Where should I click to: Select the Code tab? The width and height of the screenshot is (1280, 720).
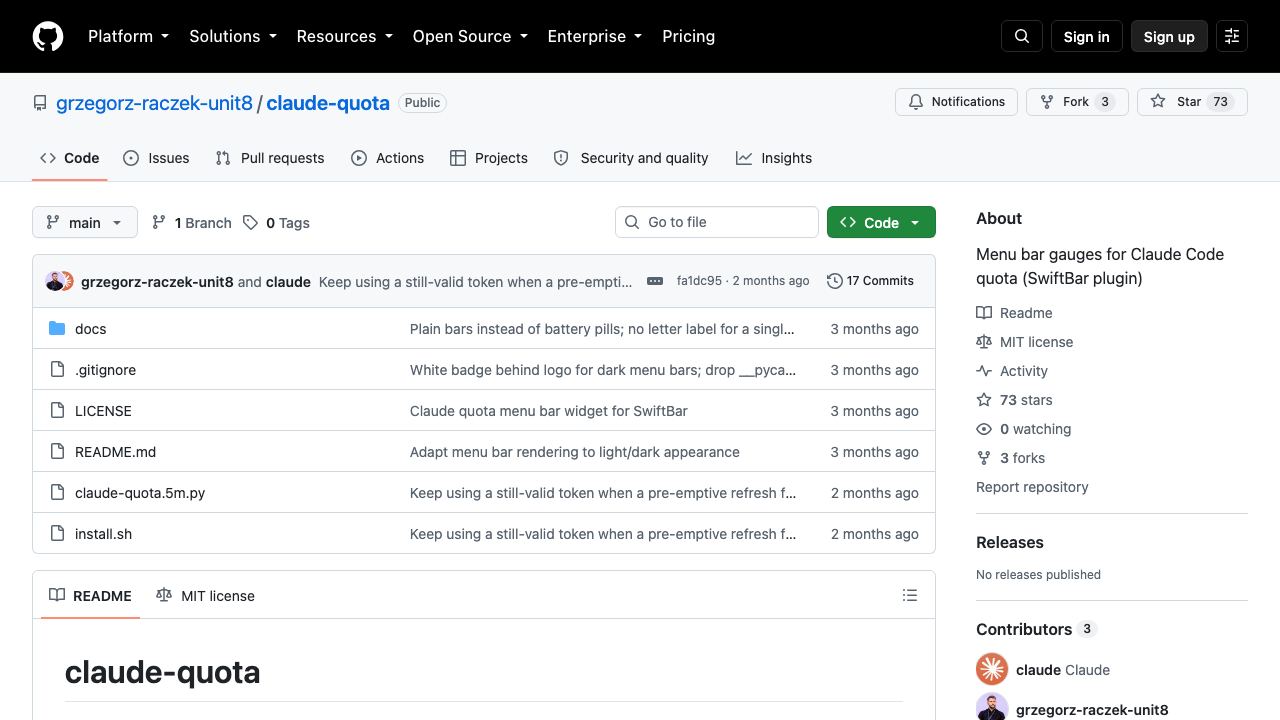[x=70, y=158]
